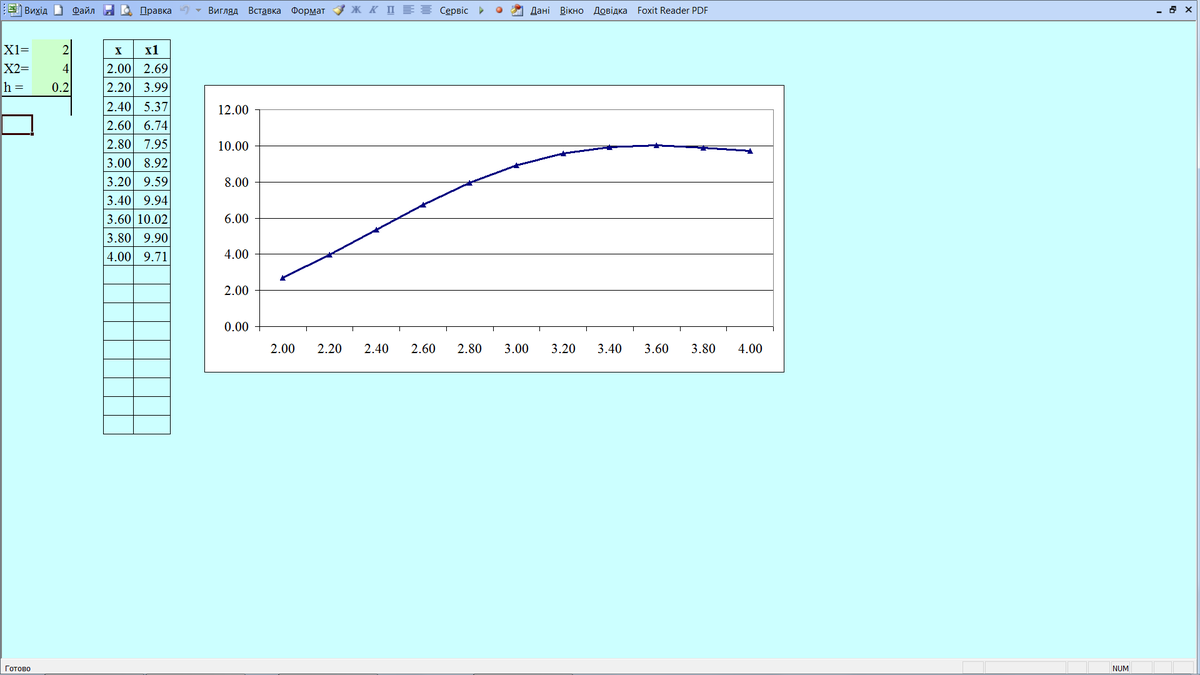This screenshot has height=675, width=1200.
Task: Select table cell with value 8.92
Action: tap(152, 162)
